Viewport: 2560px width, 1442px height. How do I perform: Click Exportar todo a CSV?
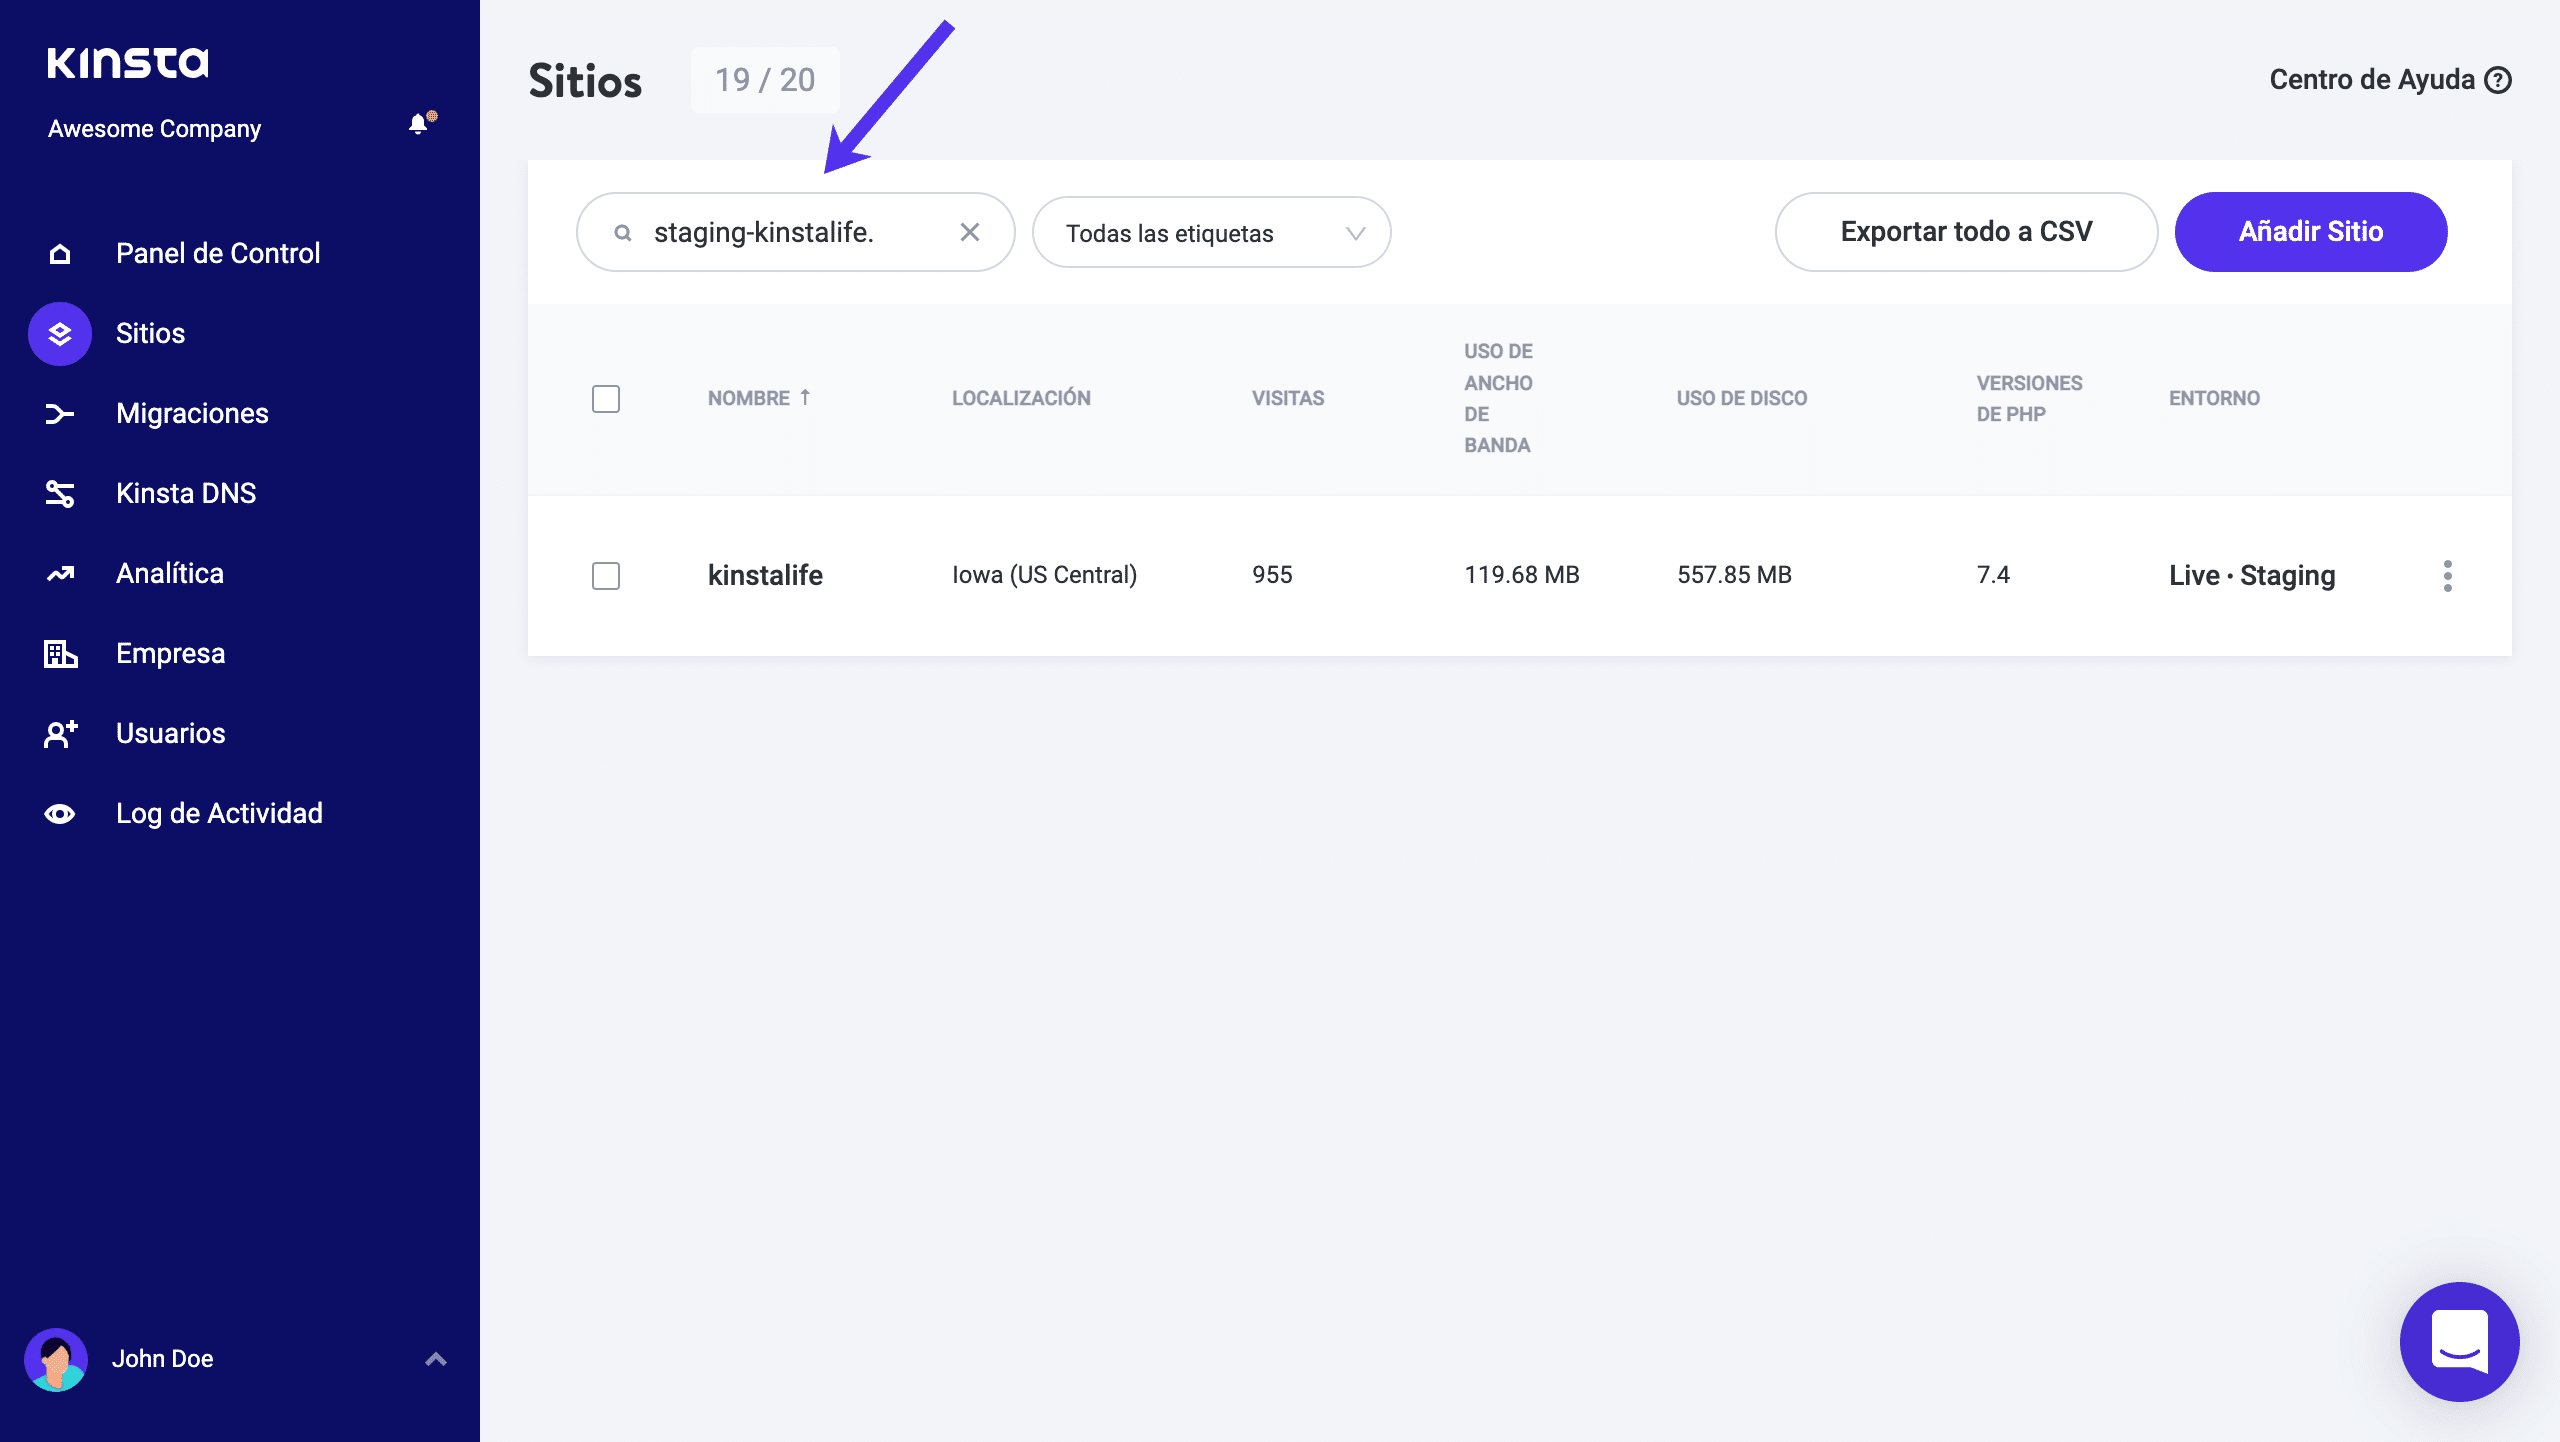[1965, 232]
